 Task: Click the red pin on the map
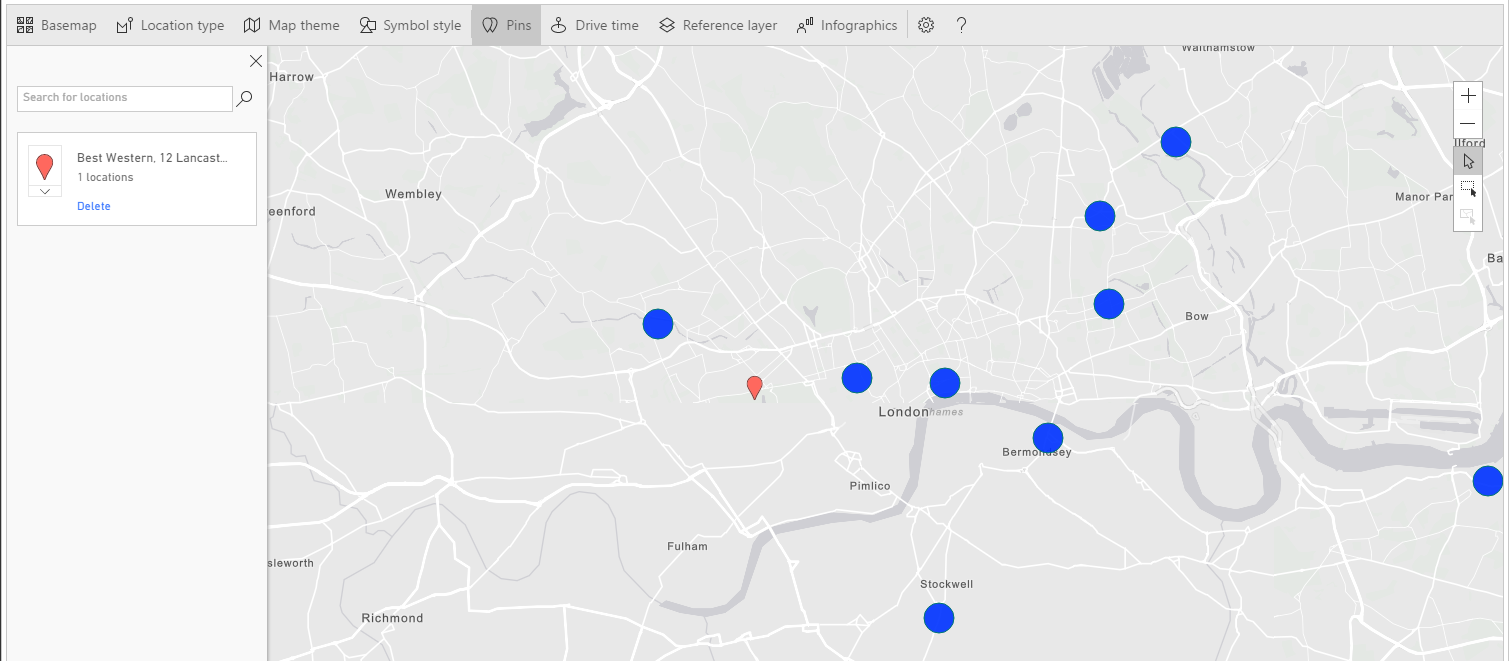(x=755, y=388)
